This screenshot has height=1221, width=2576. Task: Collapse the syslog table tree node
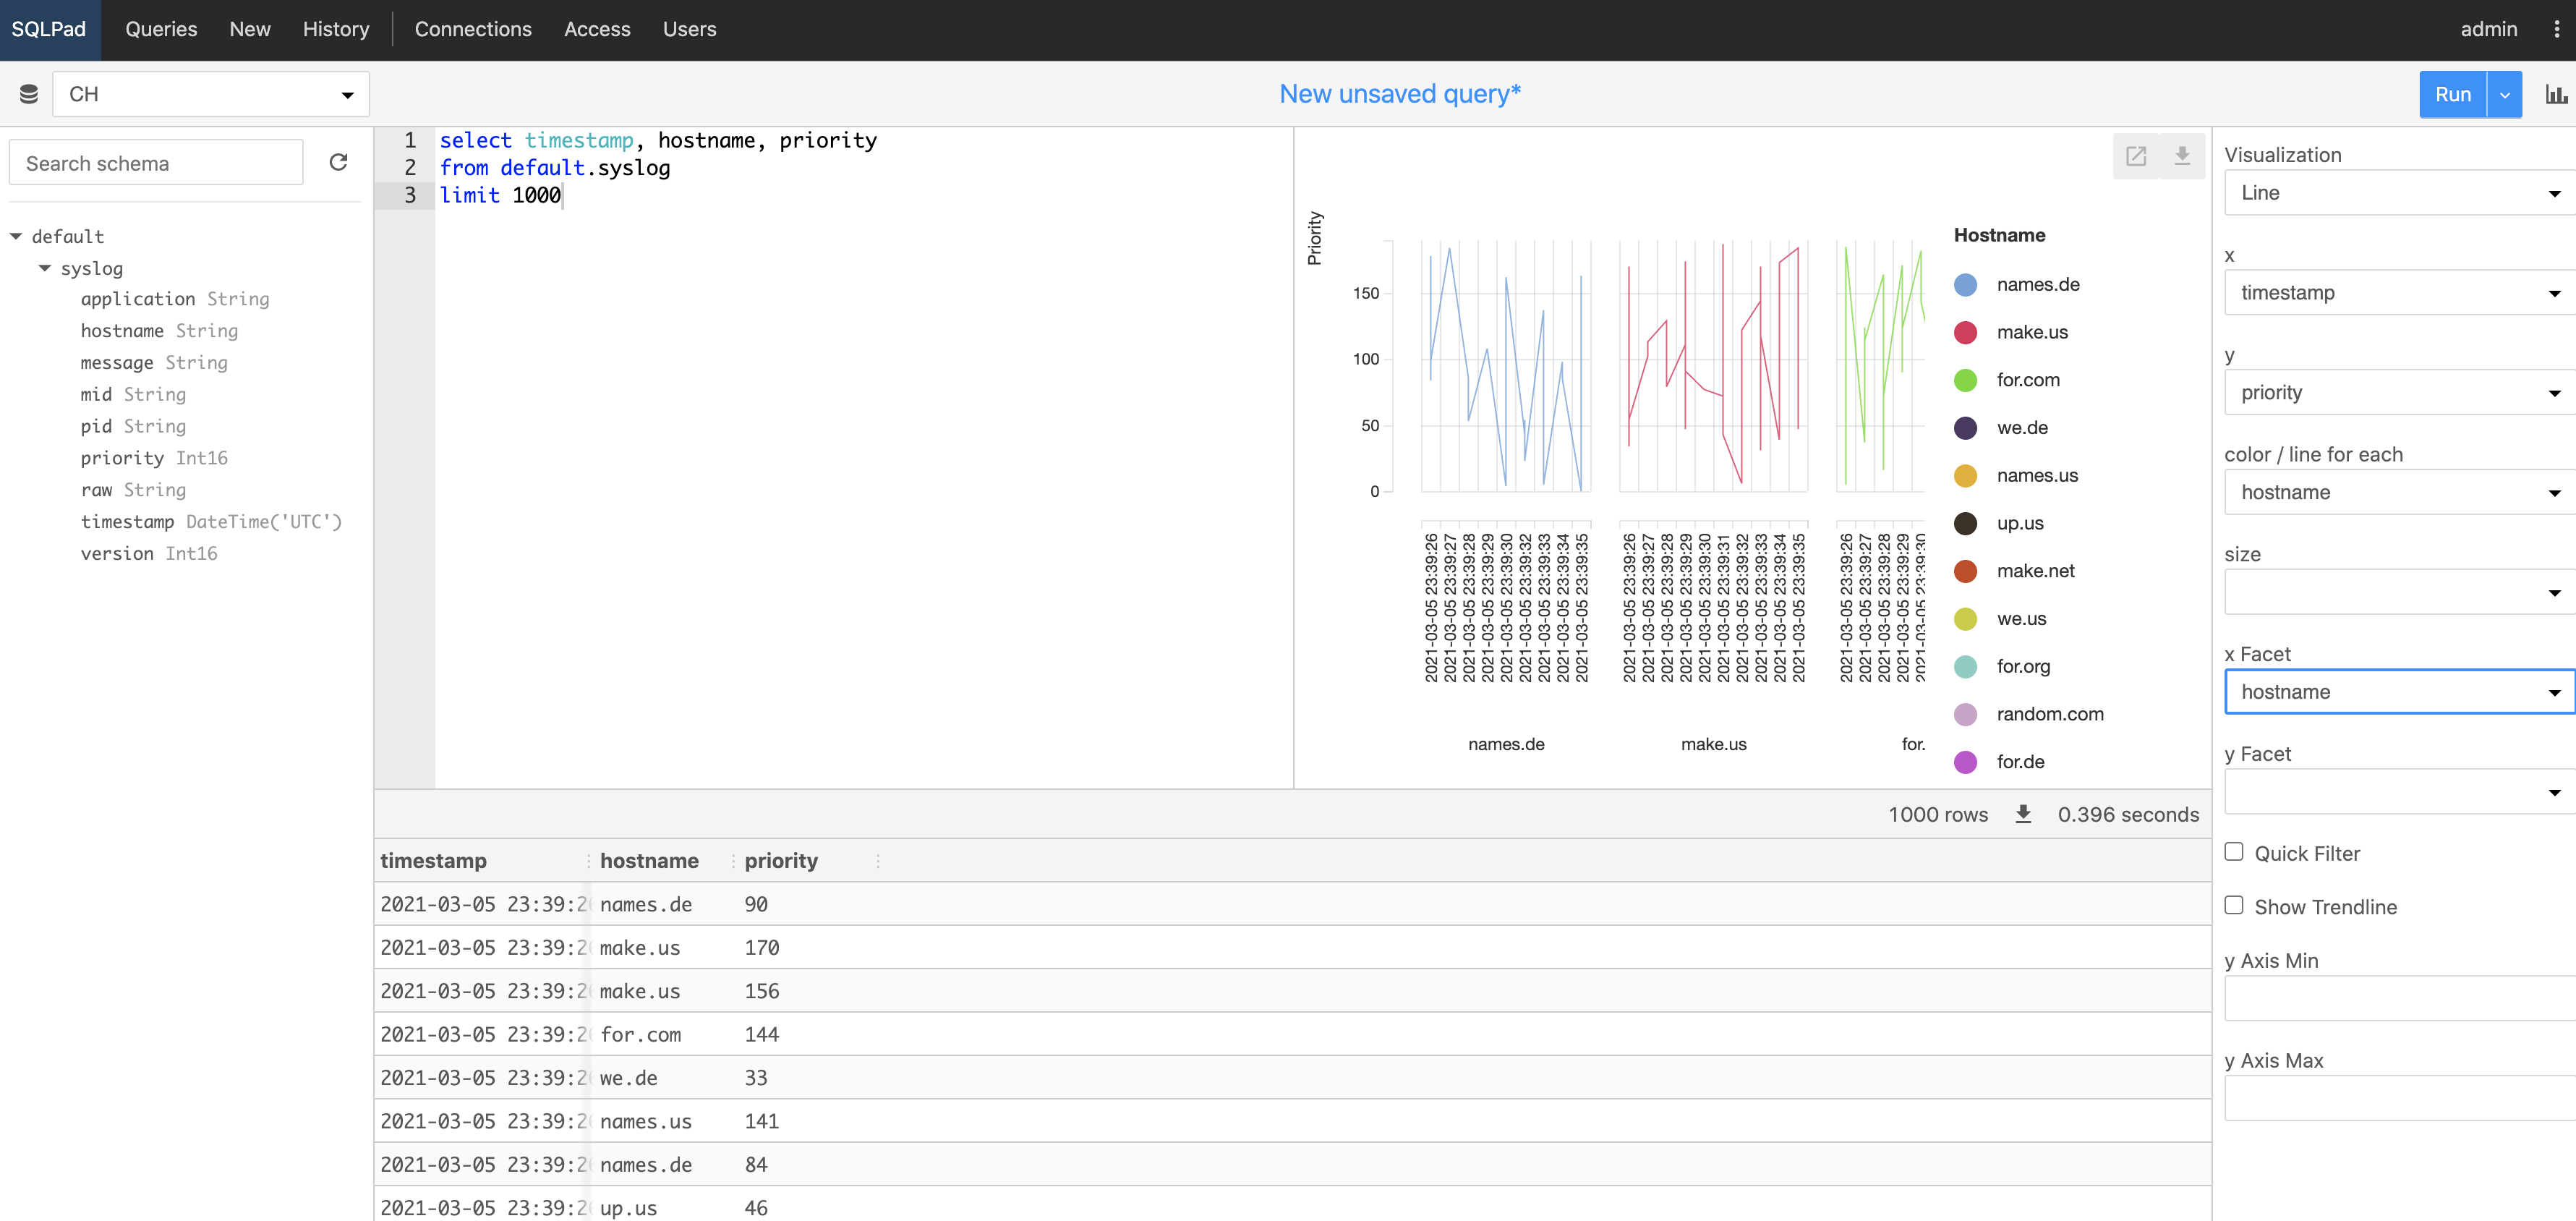[x=45, y=268]
